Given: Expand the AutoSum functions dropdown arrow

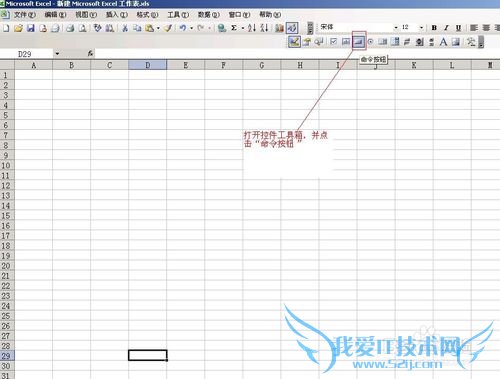Looking at the screenshot, I should pyautogui.click(x=243, y=28).
